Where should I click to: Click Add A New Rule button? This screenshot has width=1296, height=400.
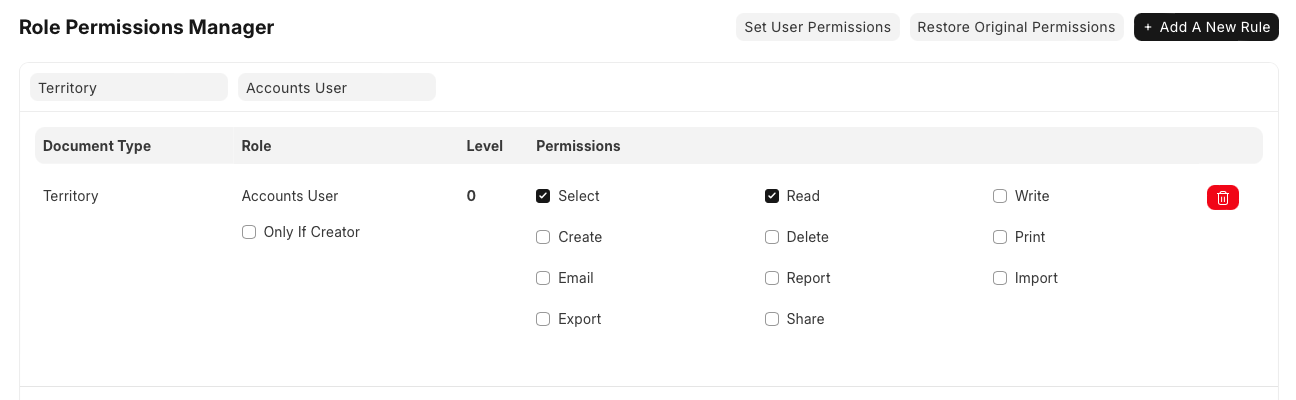coord(1206,27)
